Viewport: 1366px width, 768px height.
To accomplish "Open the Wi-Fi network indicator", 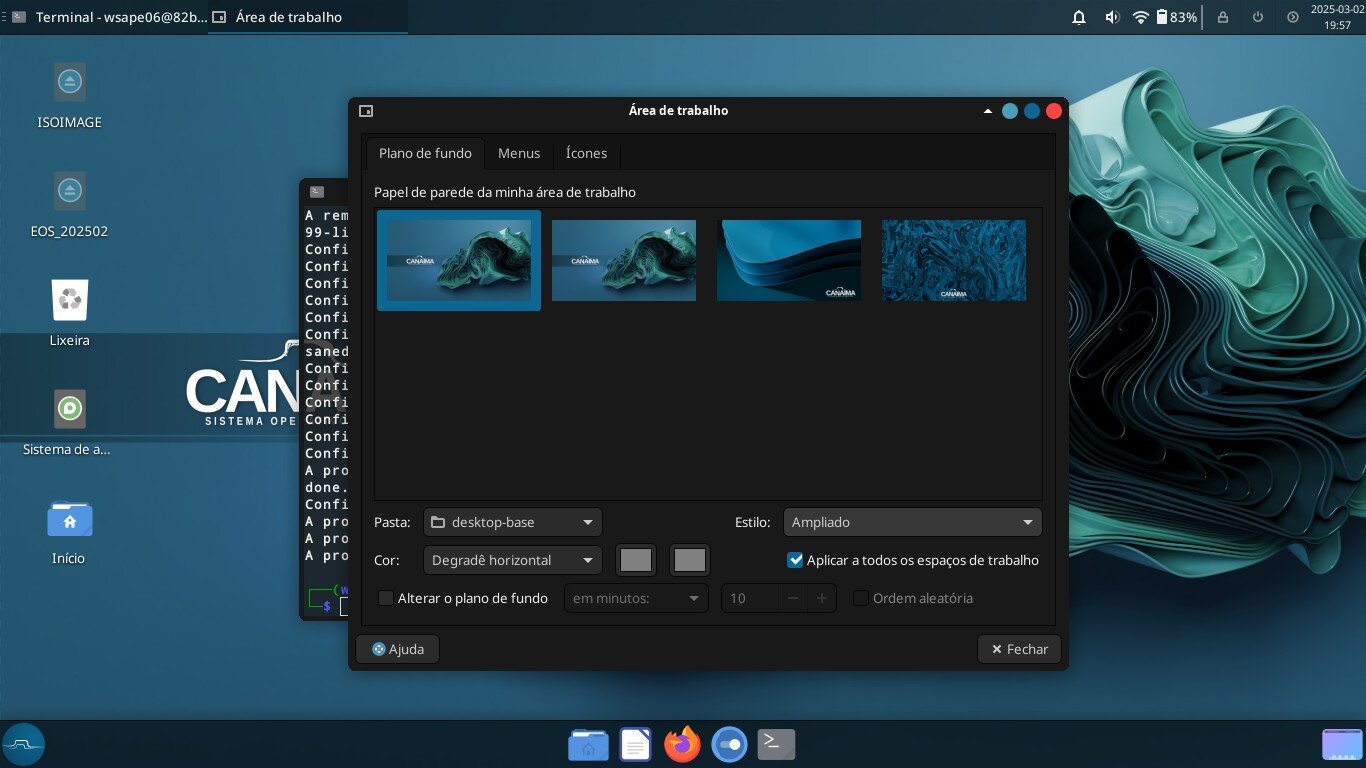I will point(1140,17).
